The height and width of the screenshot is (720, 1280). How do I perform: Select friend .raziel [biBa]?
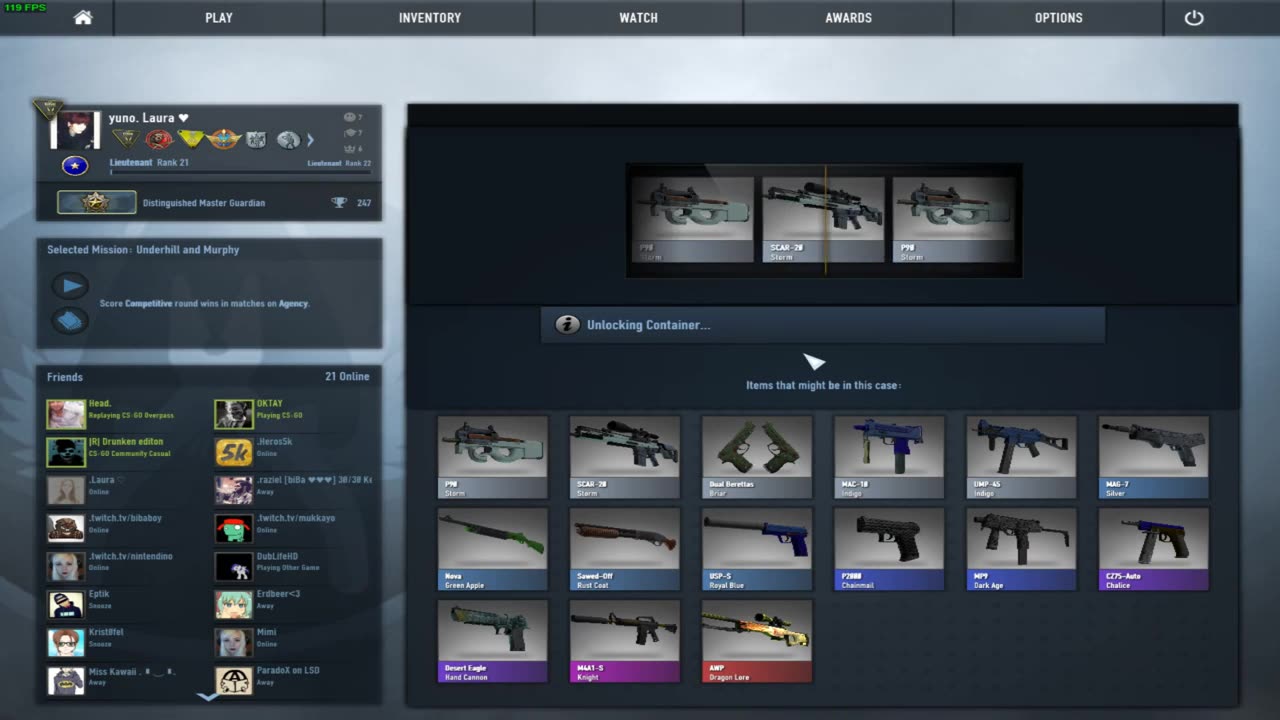coord(314,480)
